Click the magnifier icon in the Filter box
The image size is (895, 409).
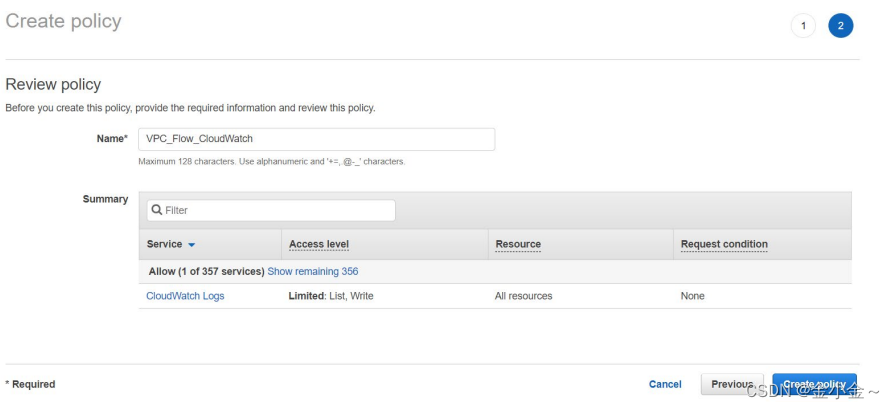point(156,210)
